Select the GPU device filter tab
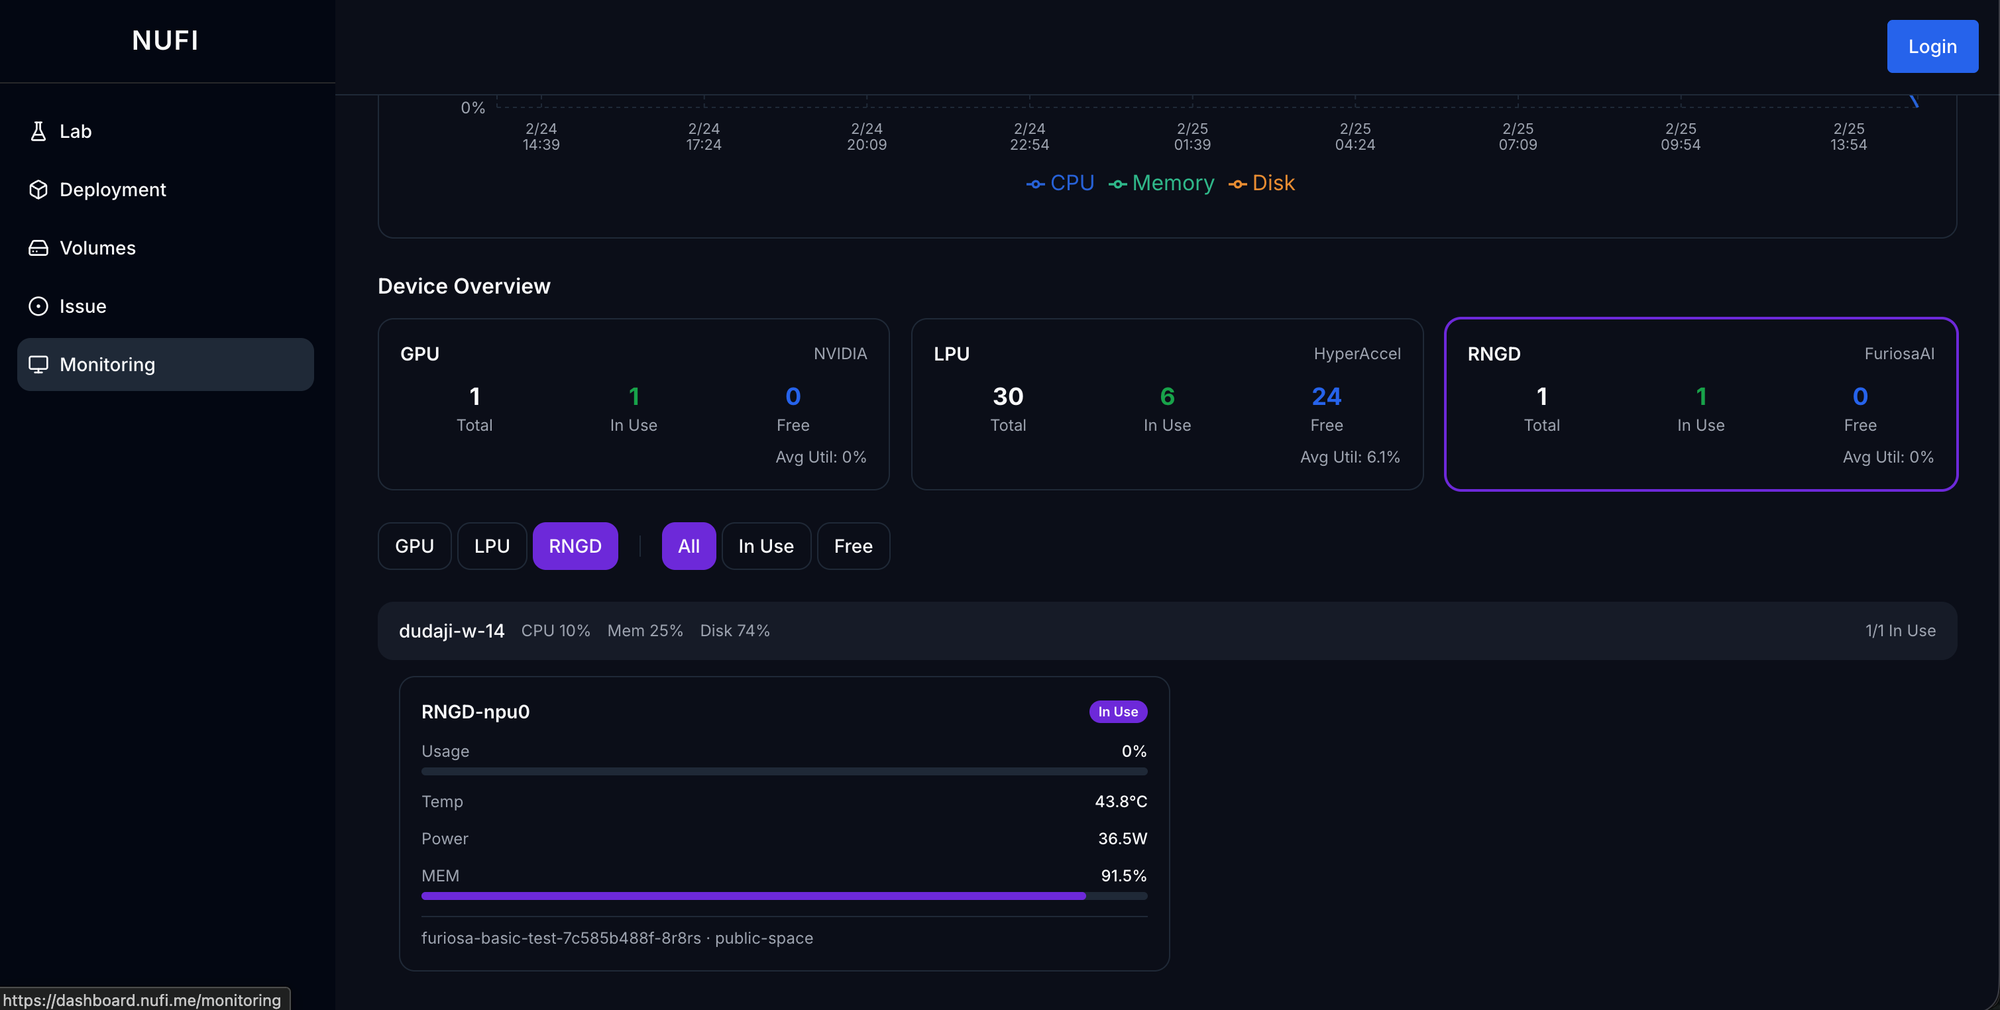This screenshot has width=2000, height=1010. coord(414,546)
